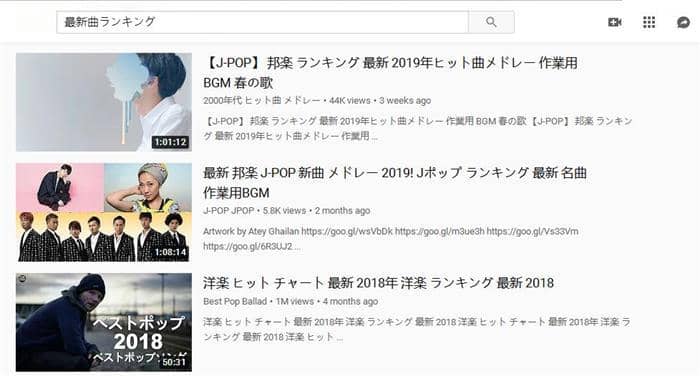Click the third video's 洋楽 ヒット description snippet
700x376 pixels.
click(417, 329)
